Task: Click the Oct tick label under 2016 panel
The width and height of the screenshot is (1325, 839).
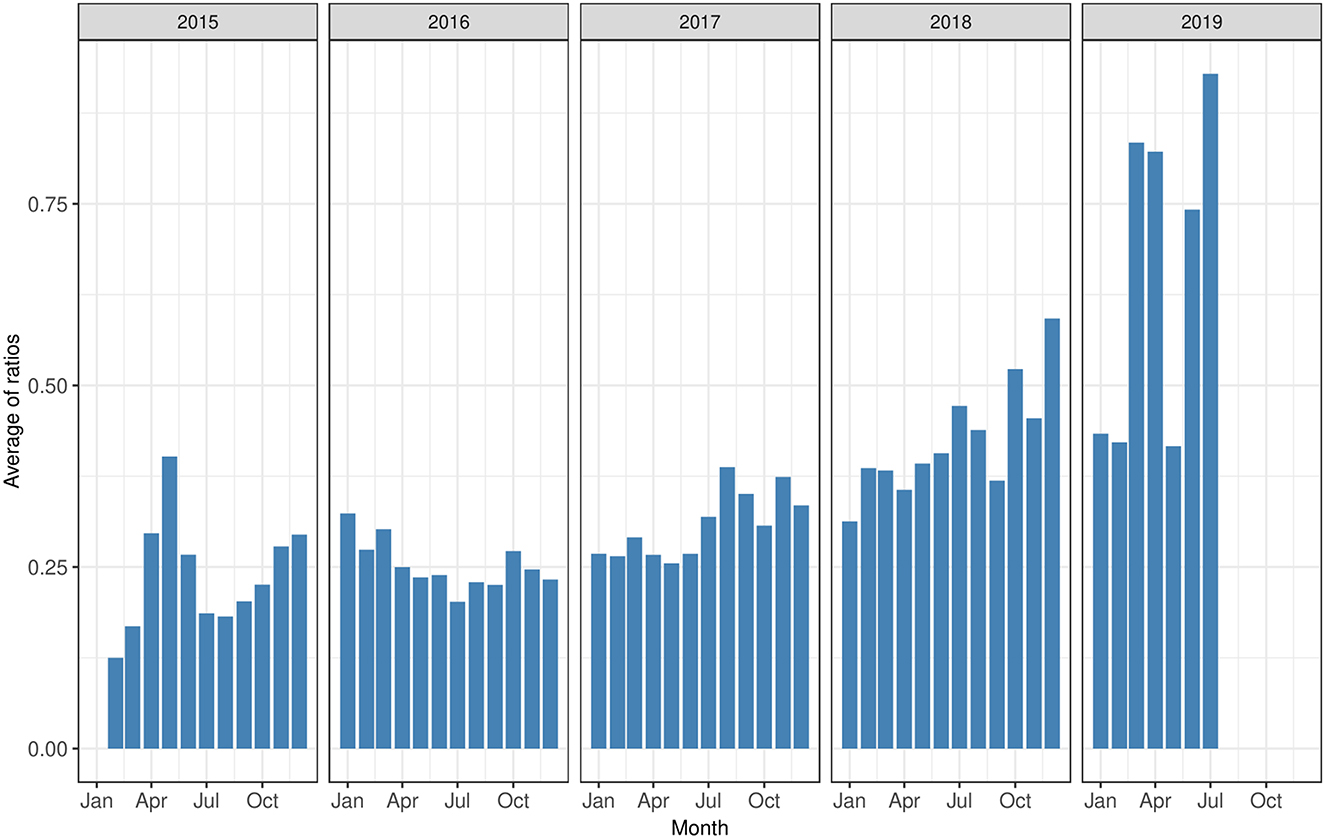Action: tap(513, 802)
